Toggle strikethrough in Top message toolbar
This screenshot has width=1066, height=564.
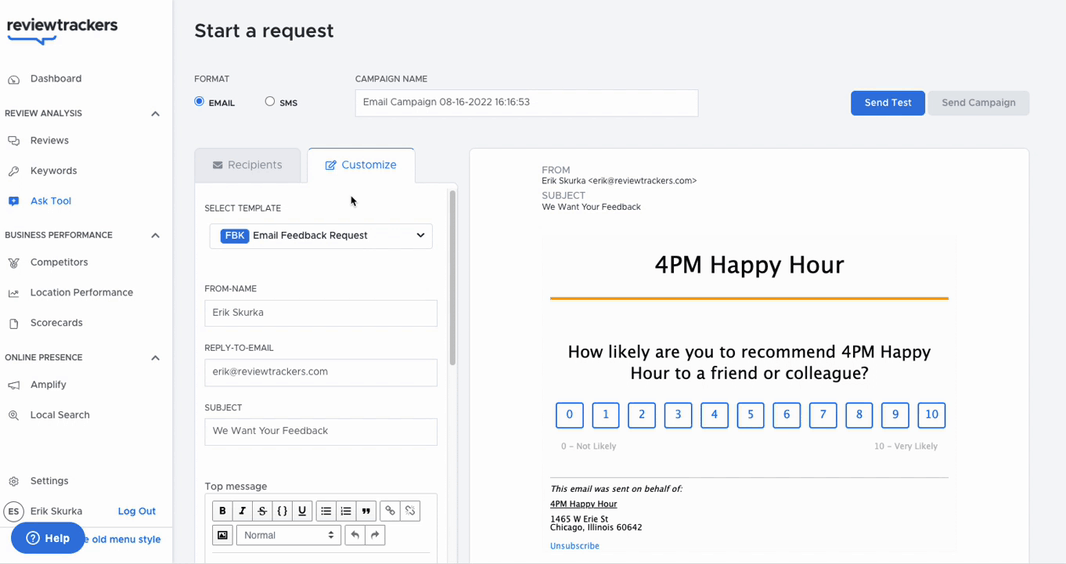262,511
